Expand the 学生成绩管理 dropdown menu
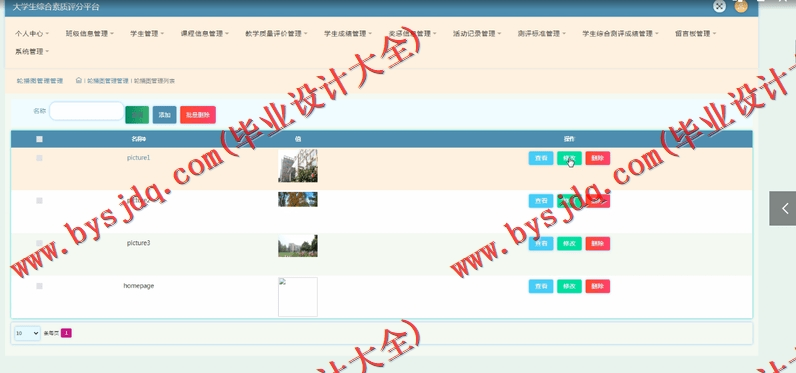Viewport: 796px width, 373px height. tap(348, 33)
